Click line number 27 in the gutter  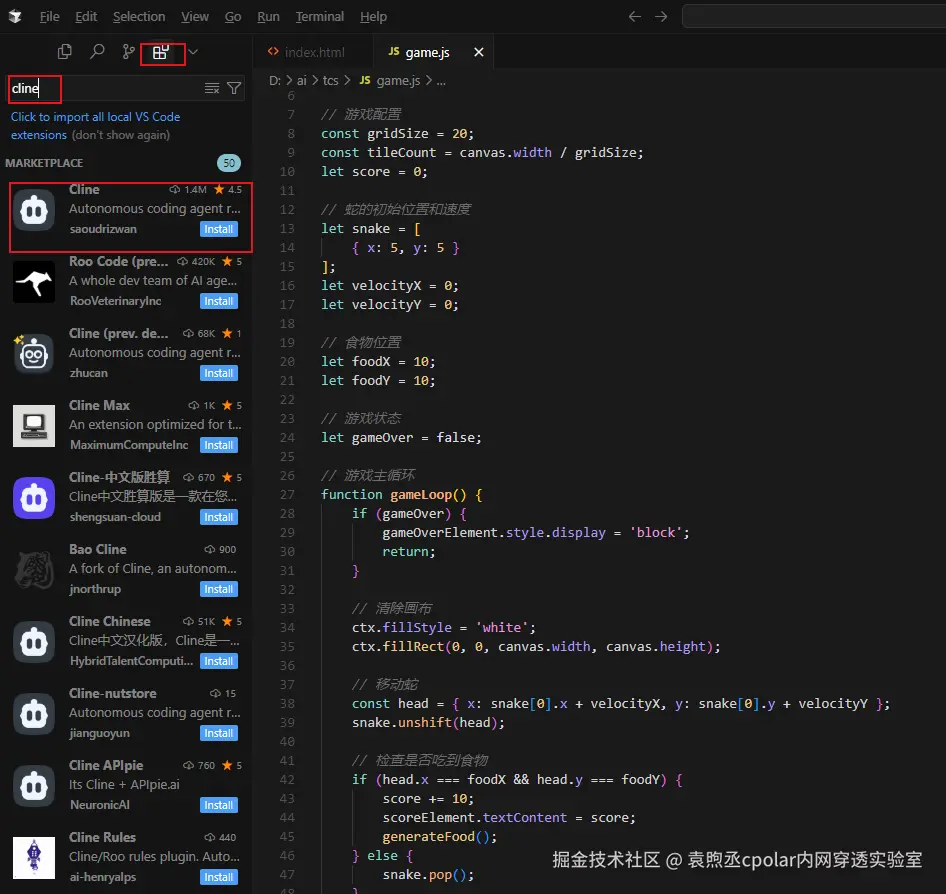[x=287, y=495]
